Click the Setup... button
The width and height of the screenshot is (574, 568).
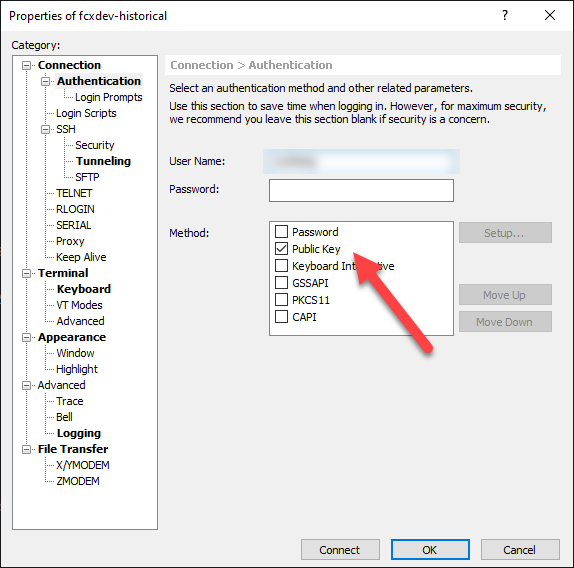(505, 233)
